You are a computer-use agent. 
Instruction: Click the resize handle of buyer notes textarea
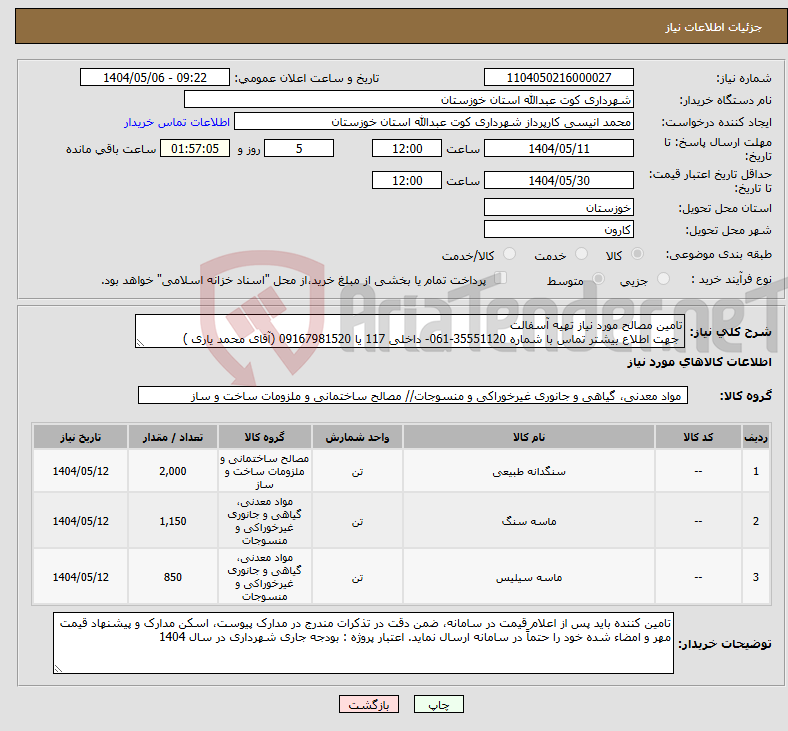[x=58, y=668]
